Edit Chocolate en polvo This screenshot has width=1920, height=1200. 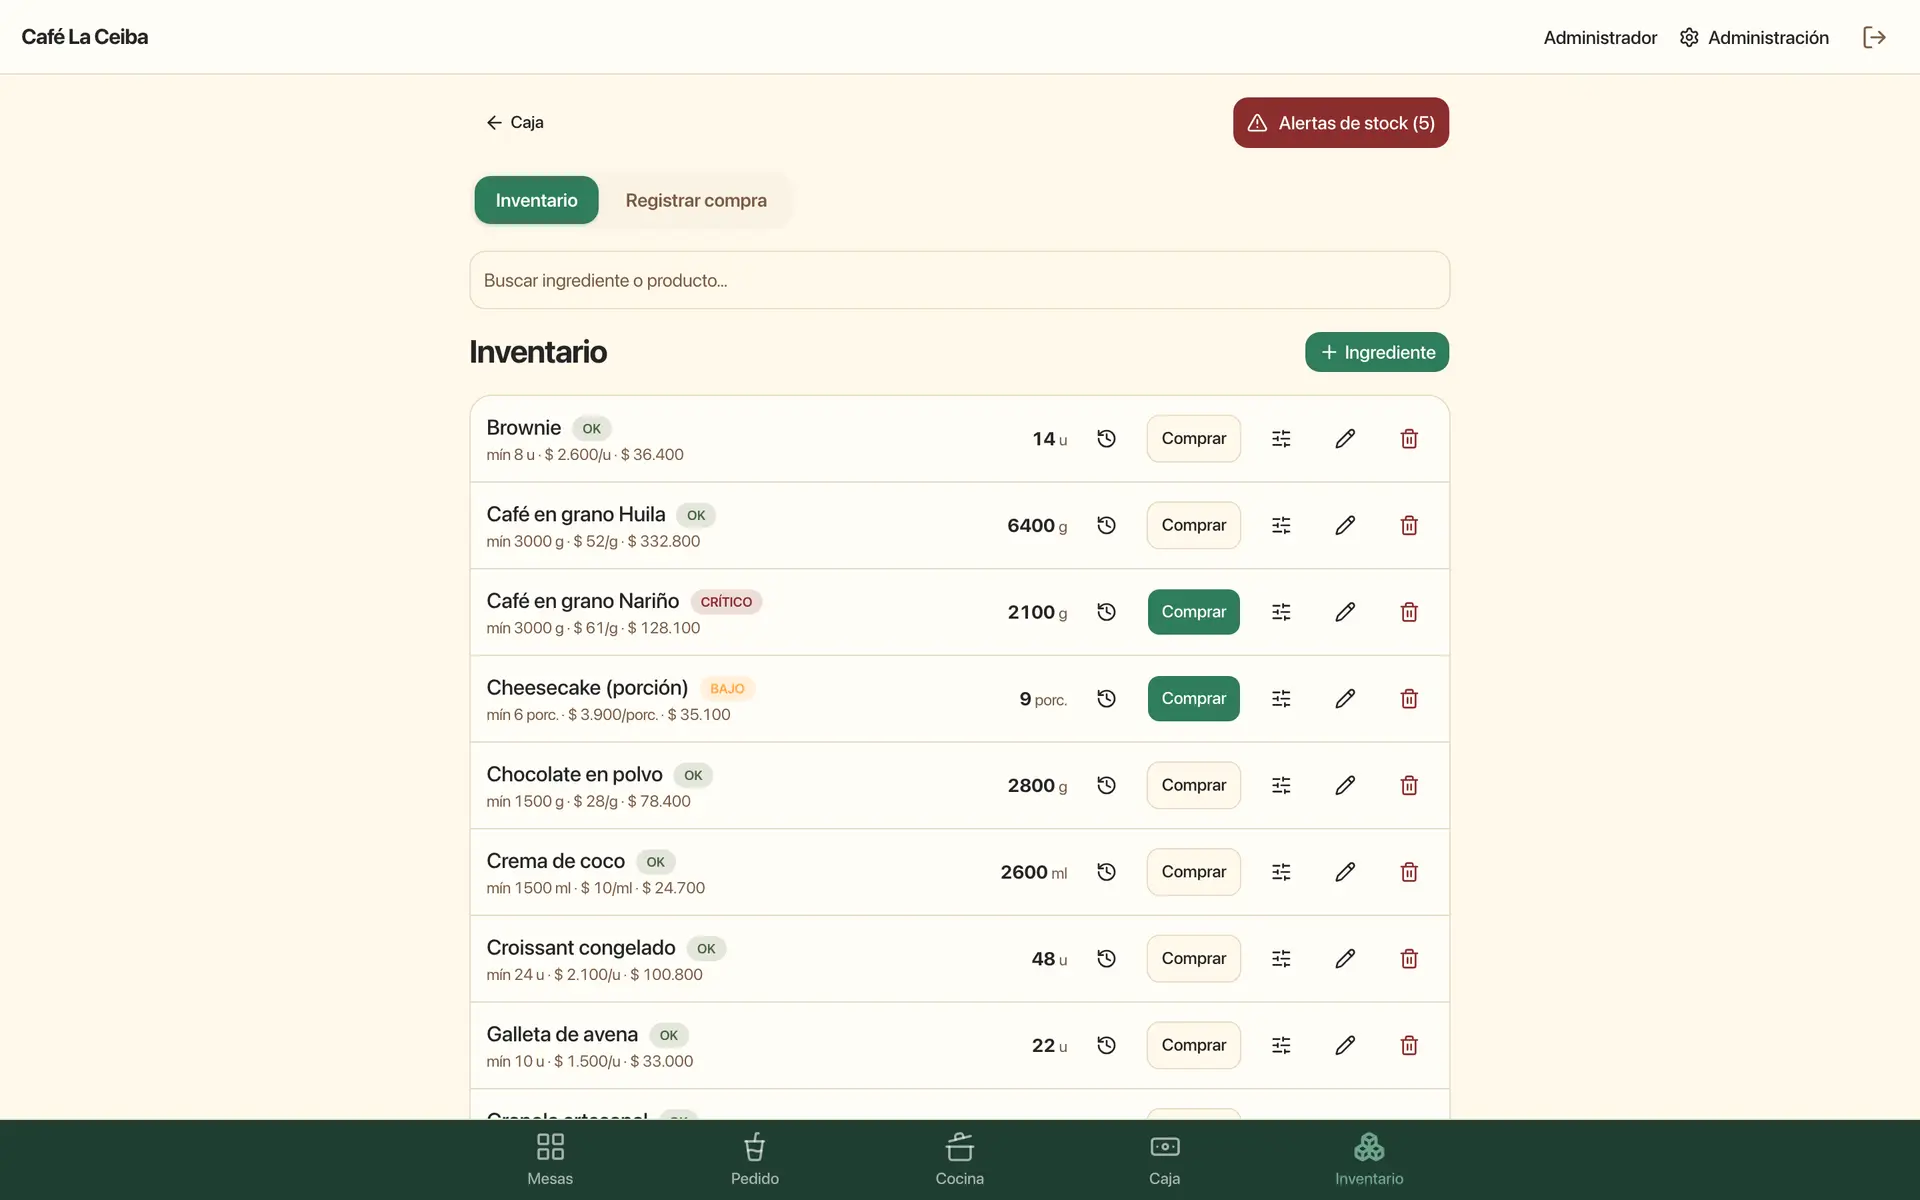pos(1345,785)
